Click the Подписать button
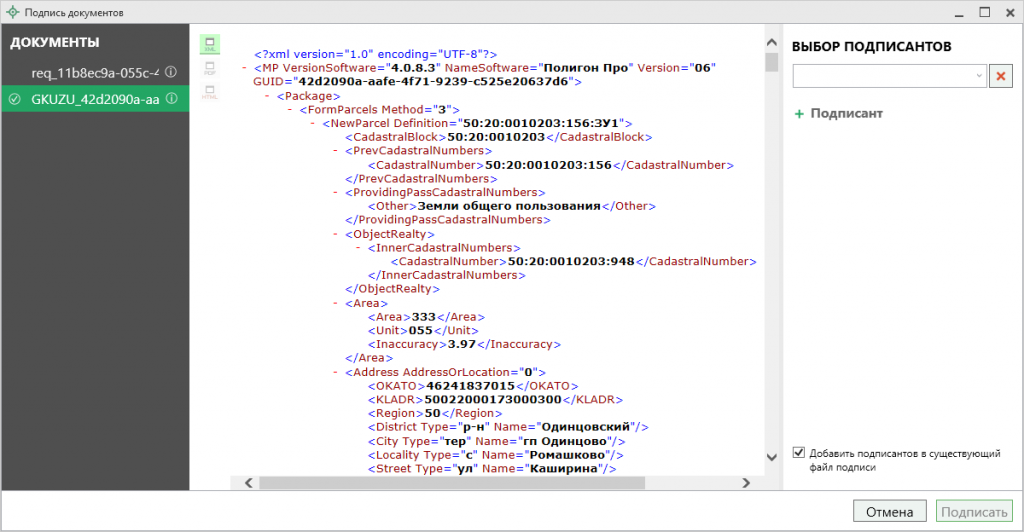Screen dimensions: 1024x532 tap(974, 511)
